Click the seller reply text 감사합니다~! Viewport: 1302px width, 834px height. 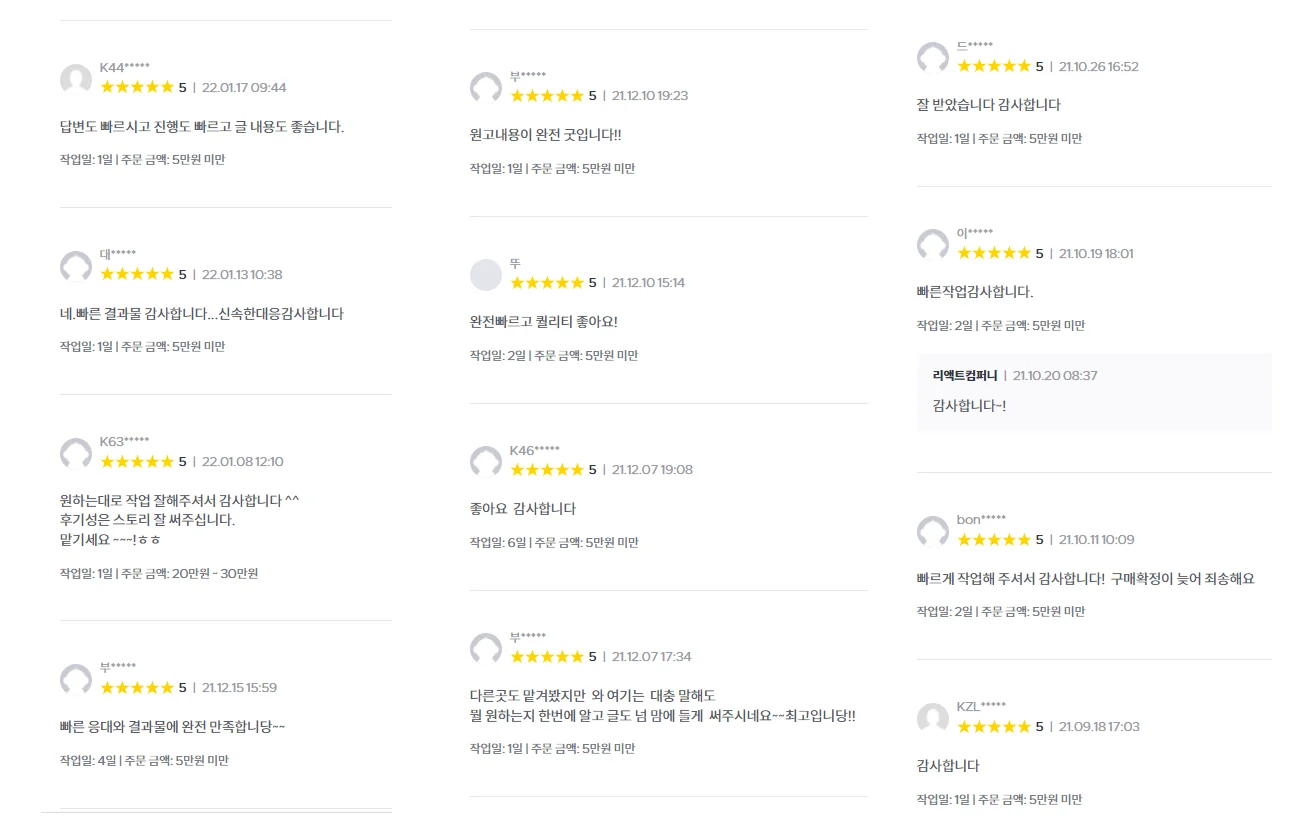(969, 406)
